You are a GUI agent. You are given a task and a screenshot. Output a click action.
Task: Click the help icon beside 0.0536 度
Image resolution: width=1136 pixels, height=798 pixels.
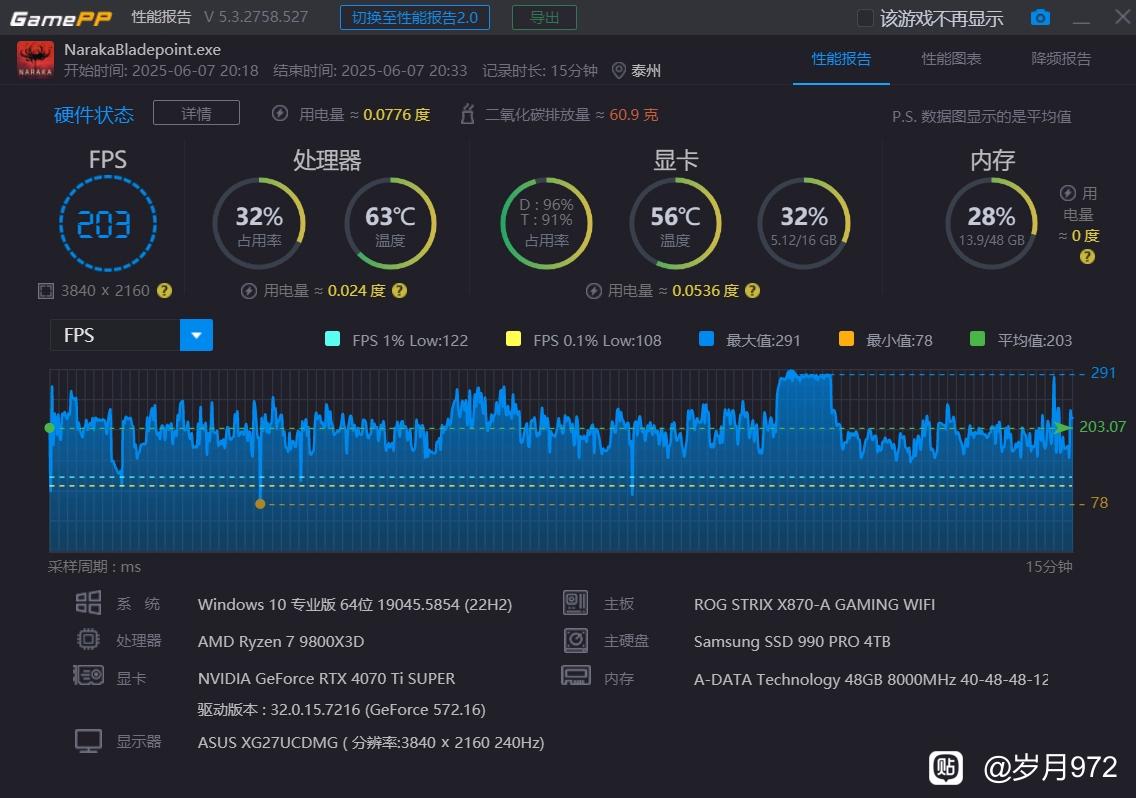tap(753, 291)
